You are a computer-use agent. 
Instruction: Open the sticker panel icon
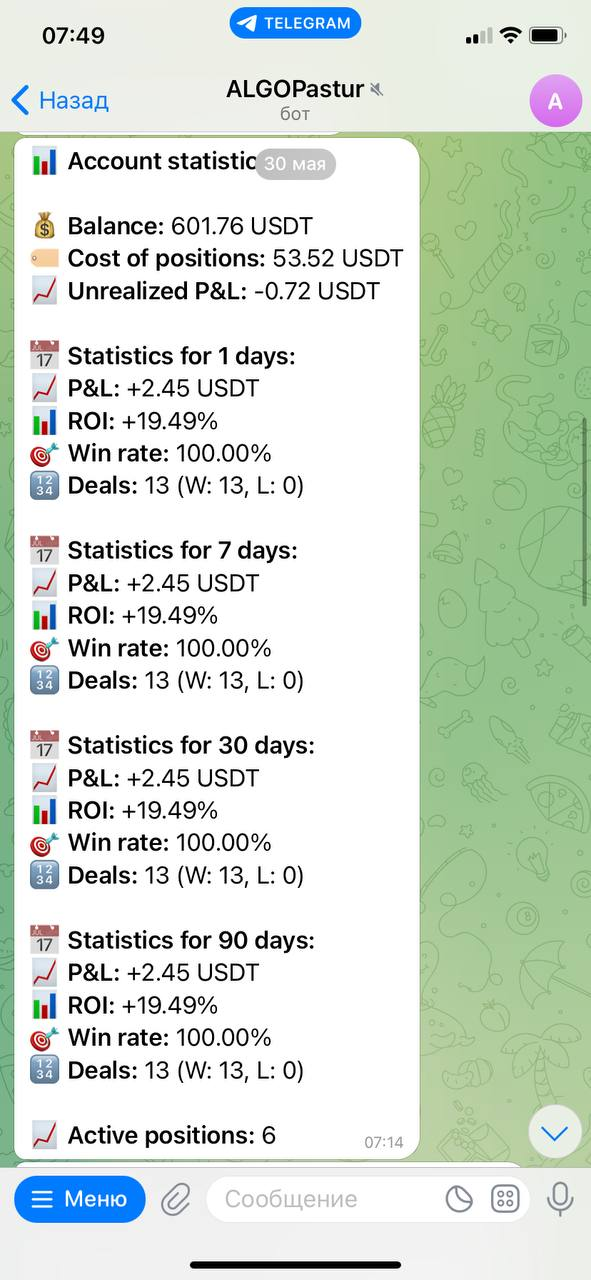tap(459, 1198)
